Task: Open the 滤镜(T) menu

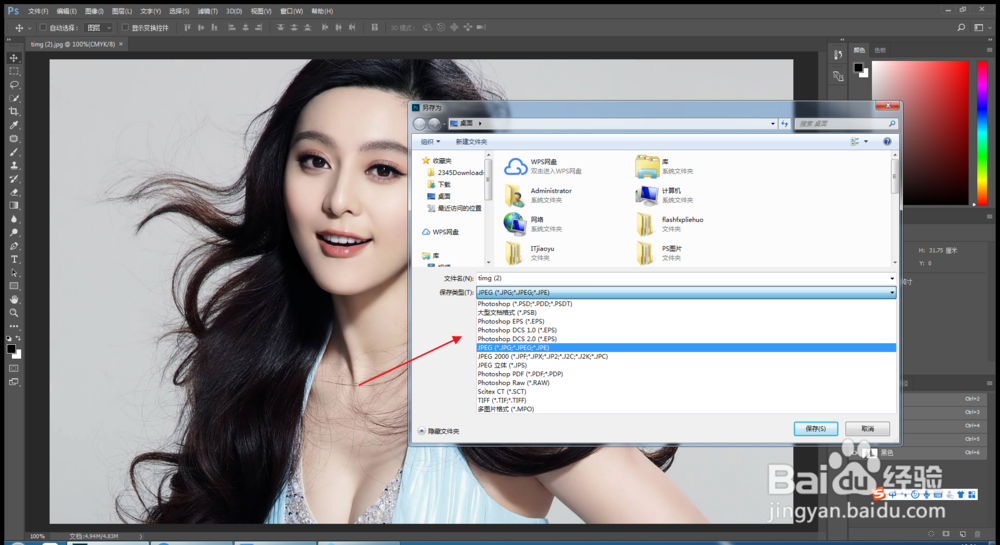Action: tap(207, 11)
